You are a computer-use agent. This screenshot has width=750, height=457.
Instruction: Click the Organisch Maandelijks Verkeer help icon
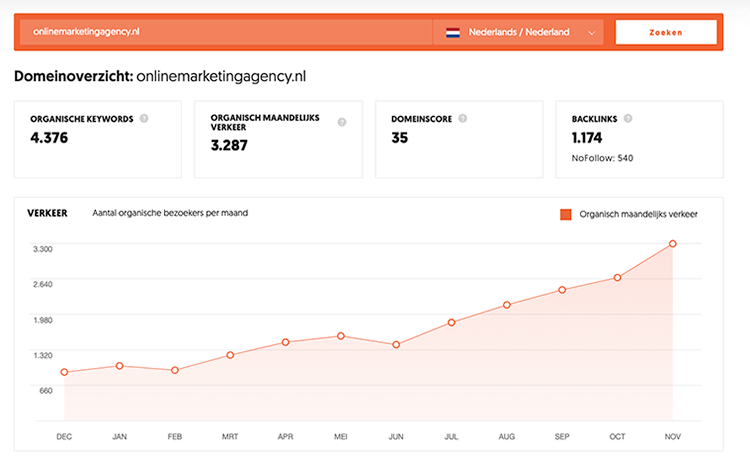(x=342, y=122)
